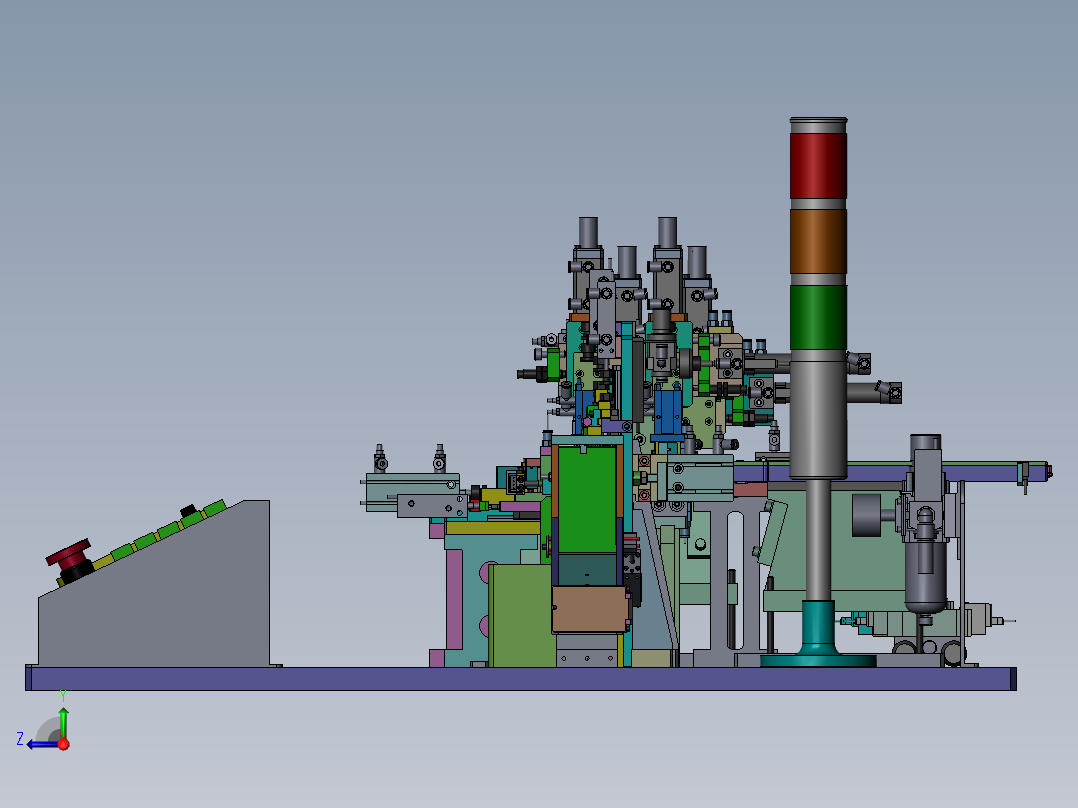Select the thin gray pole of the tower light
The width and height of the screenshot is (1078, 808).
[x=818, y=540]
